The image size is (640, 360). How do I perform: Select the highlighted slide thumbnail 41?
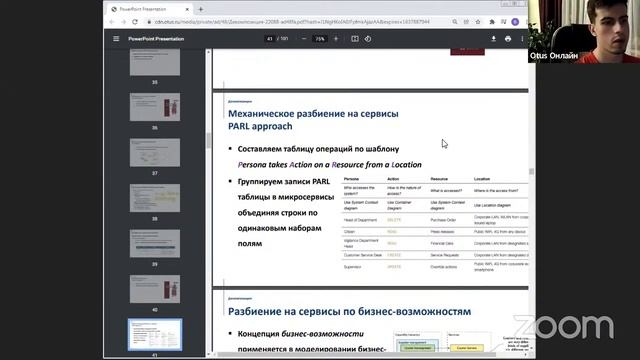[155, 335]
